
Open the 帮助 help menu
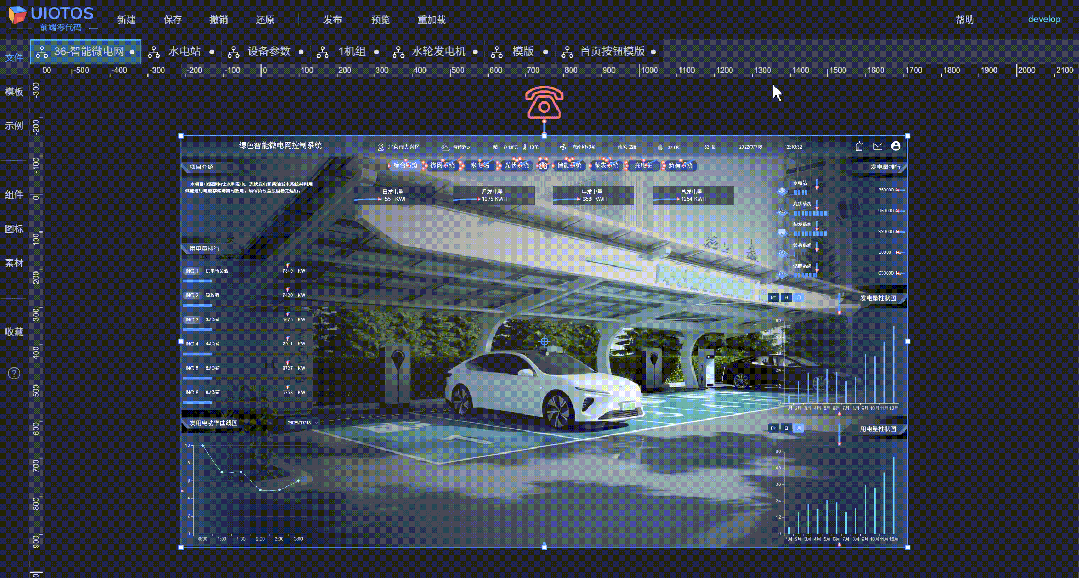(x=964, y=19)
